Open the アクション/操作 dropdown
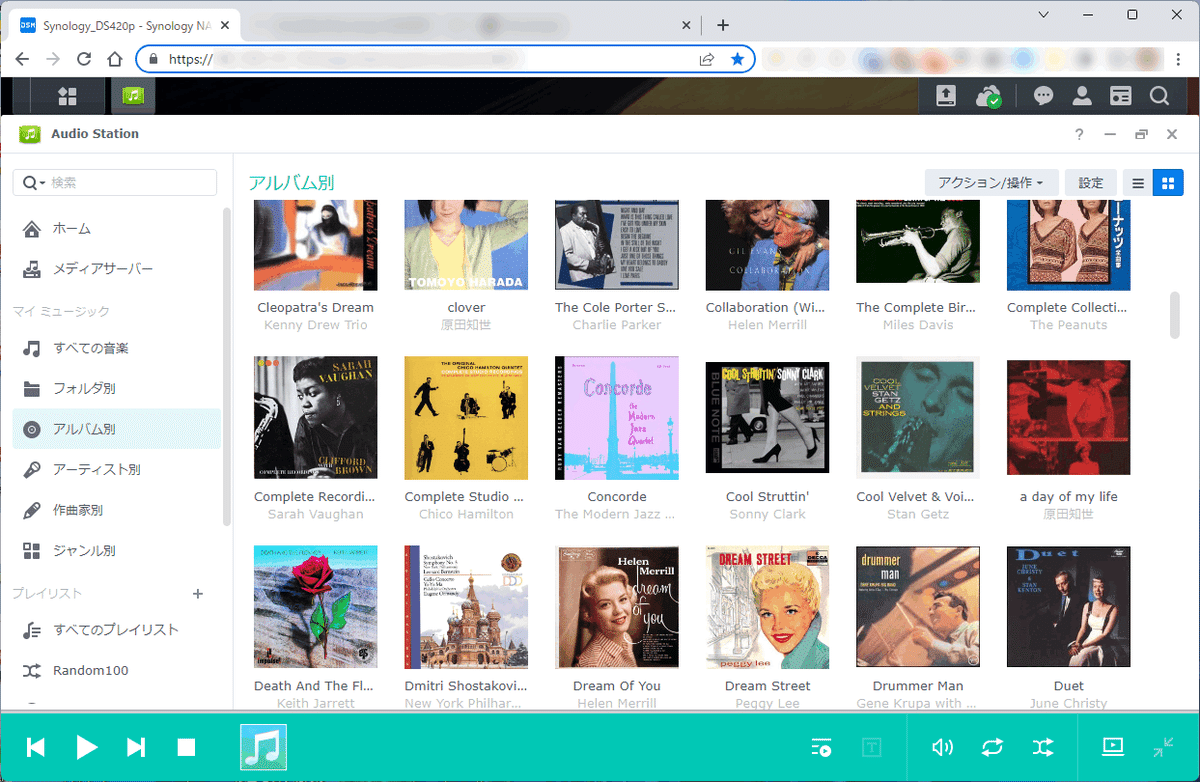Screen dimensions: 1200x782 point(991,183)
